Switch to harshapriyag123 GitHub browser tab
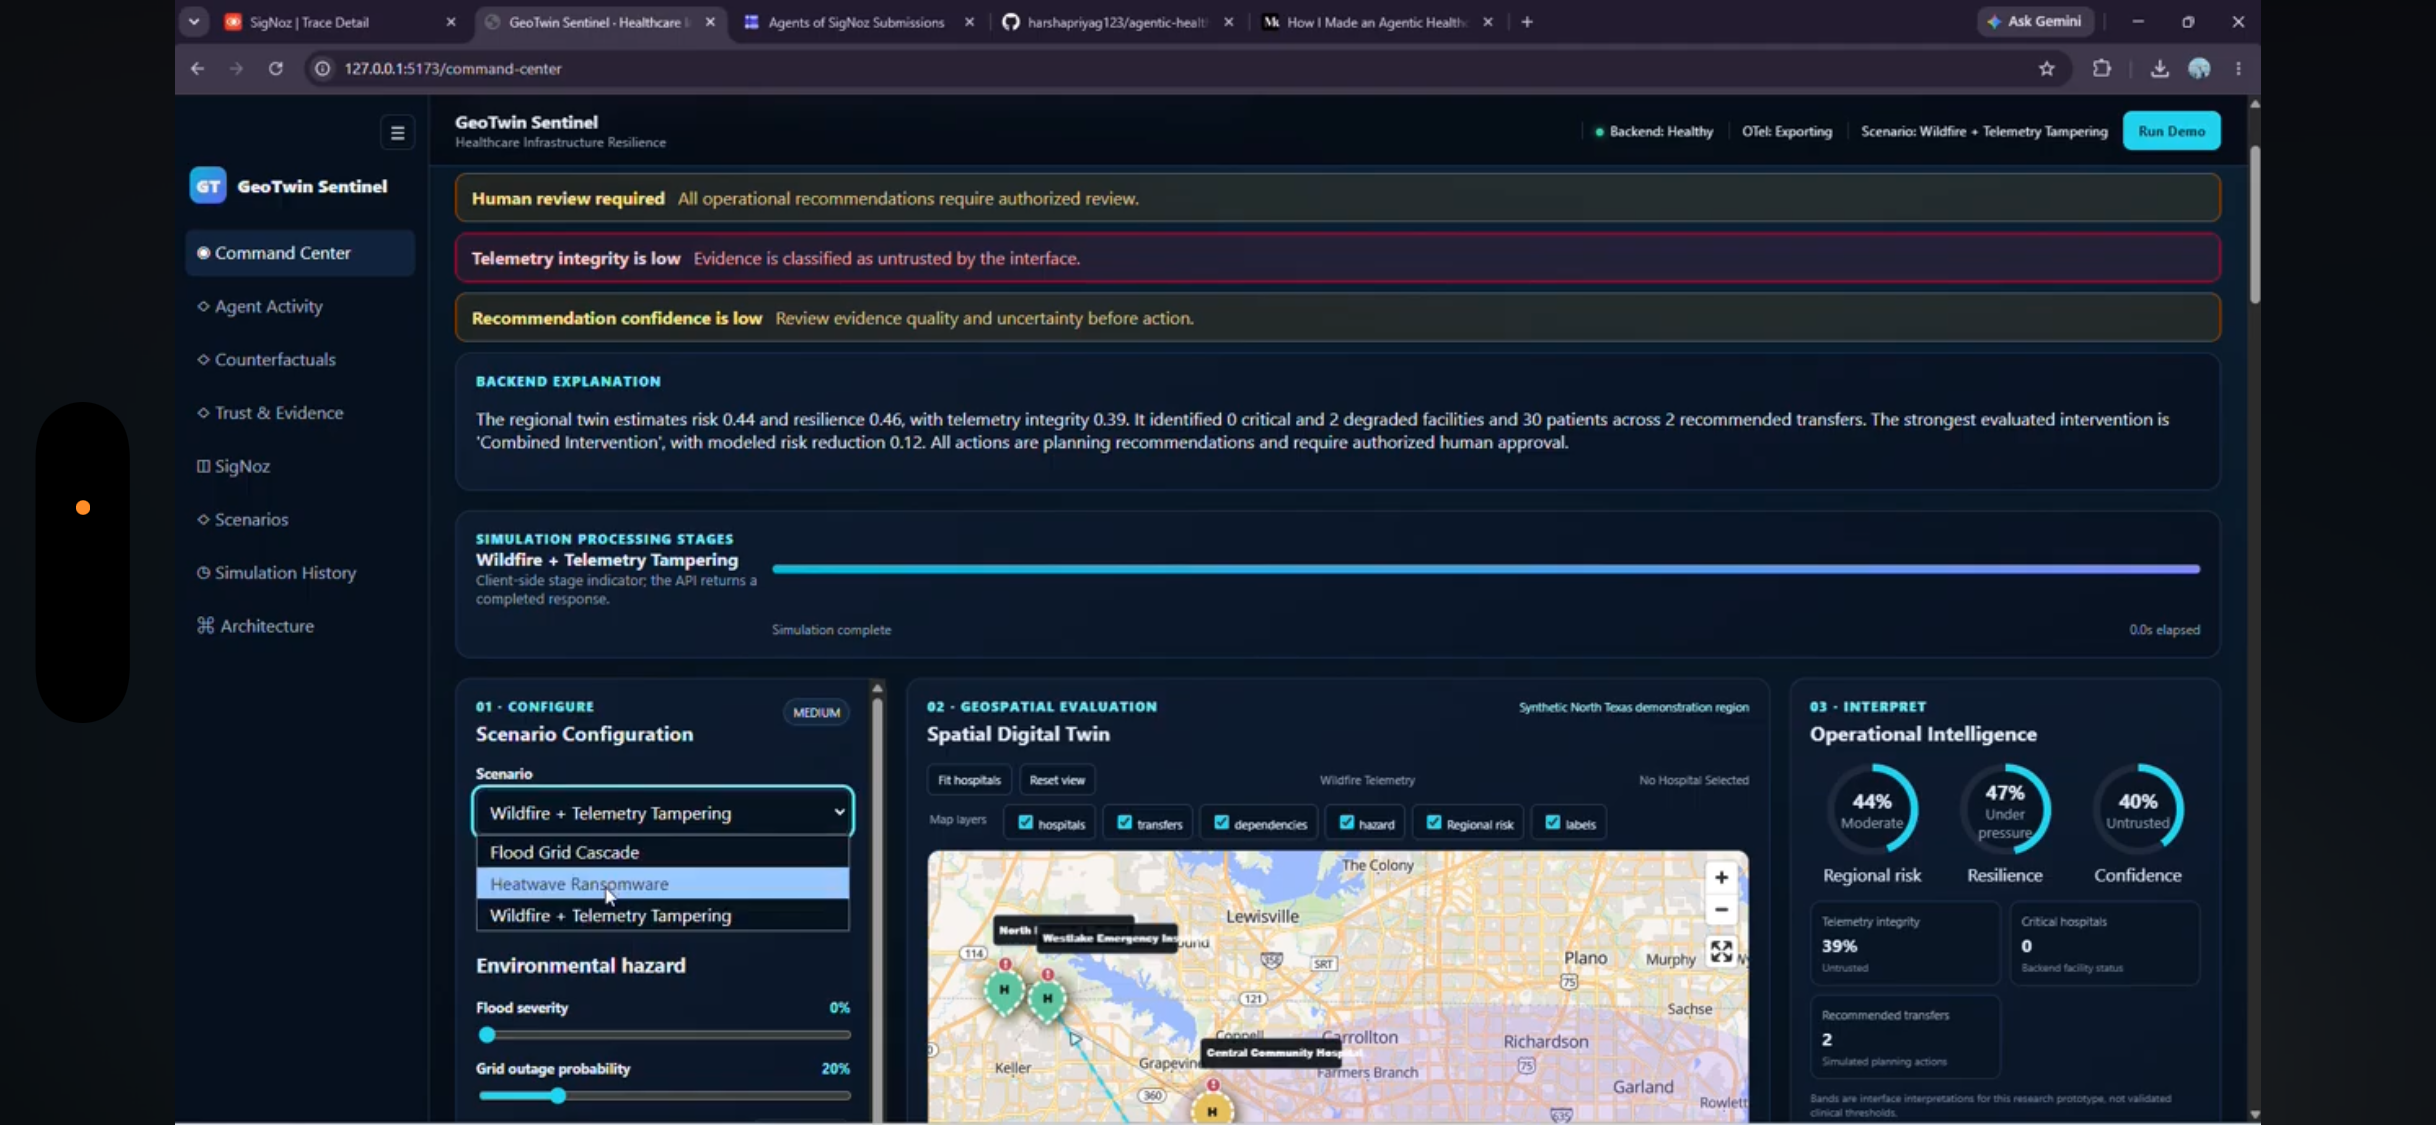 click(1117, 22)
